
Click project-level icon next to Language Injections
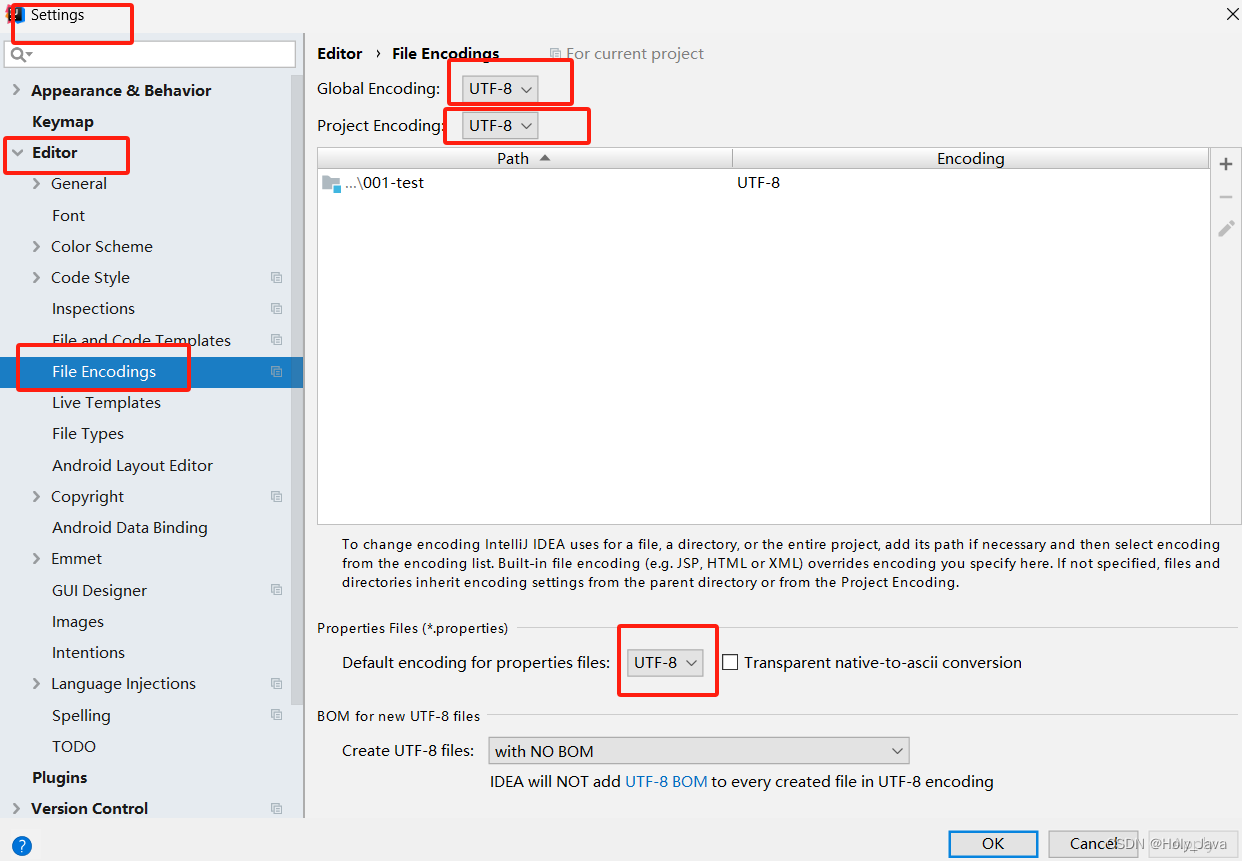pos(276,684)
